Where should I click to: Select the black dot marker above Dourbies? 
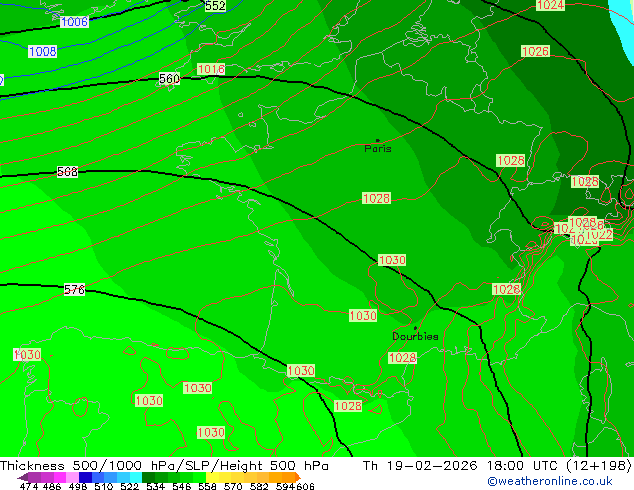tap(415, 328)
